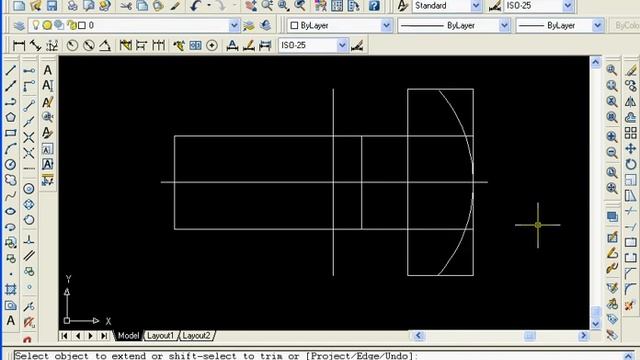The image size is (640, 360).
Task: Click the last-tab navigation arrow
Action: (x=104, y=336)
